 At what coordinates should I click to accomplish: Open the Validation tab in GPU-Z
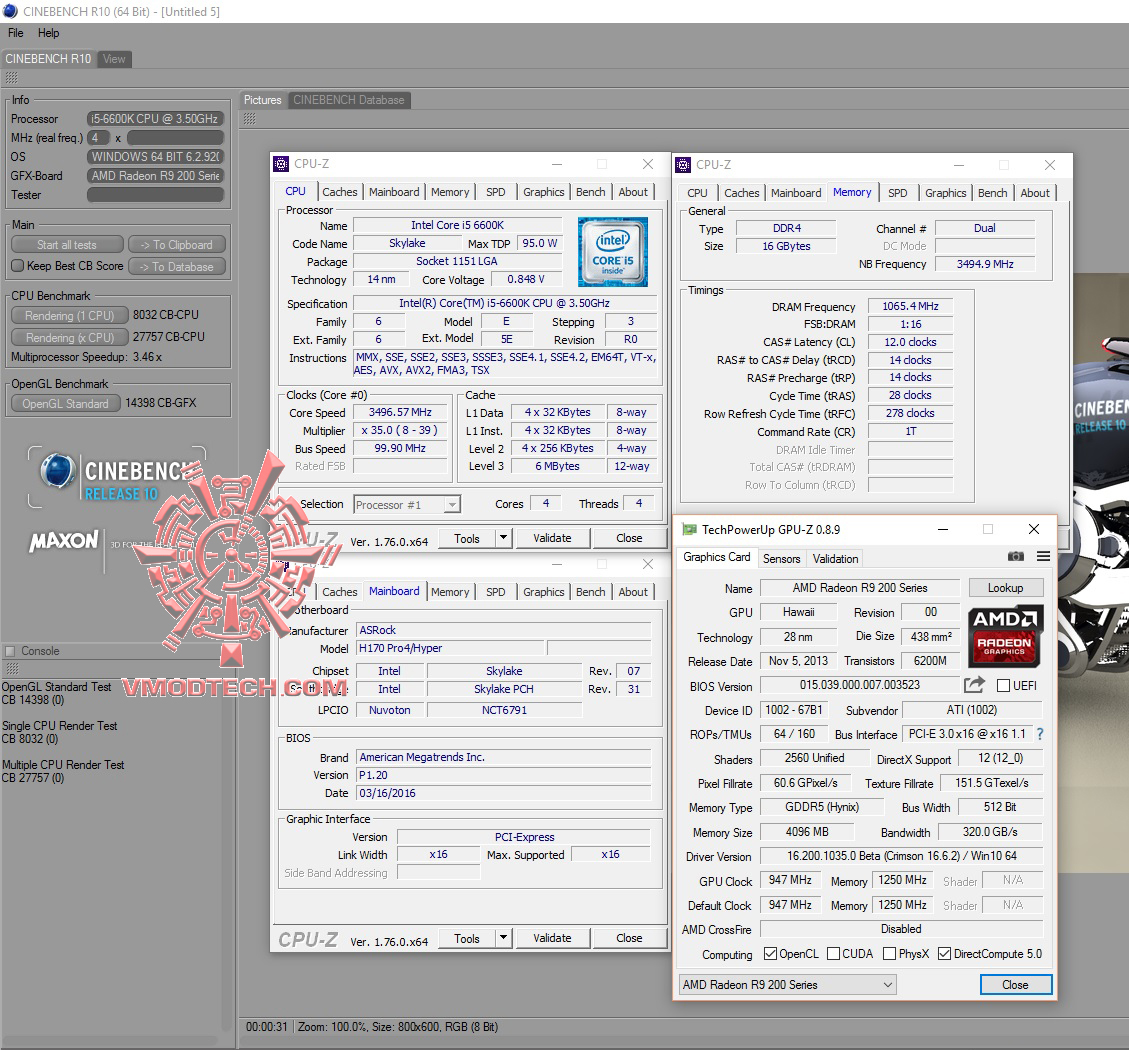[x=835, y=558]
